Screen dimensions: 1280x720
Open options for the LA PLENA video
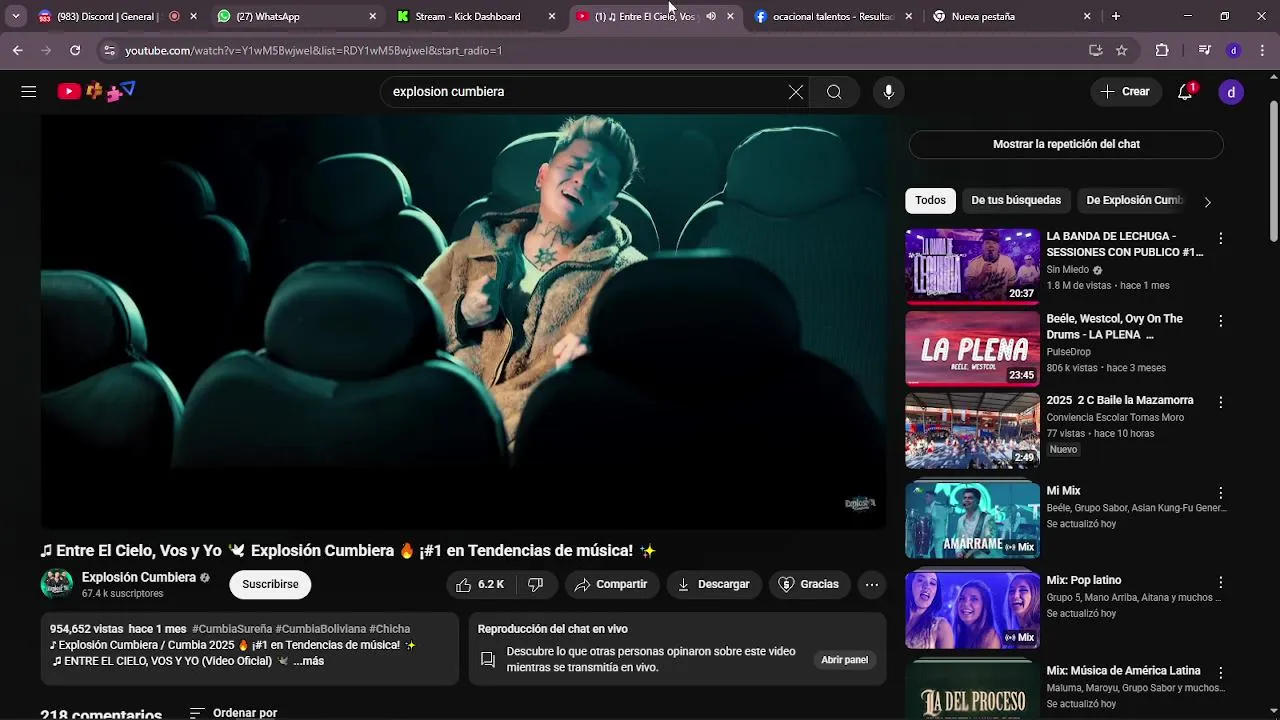click(1220, 321)
